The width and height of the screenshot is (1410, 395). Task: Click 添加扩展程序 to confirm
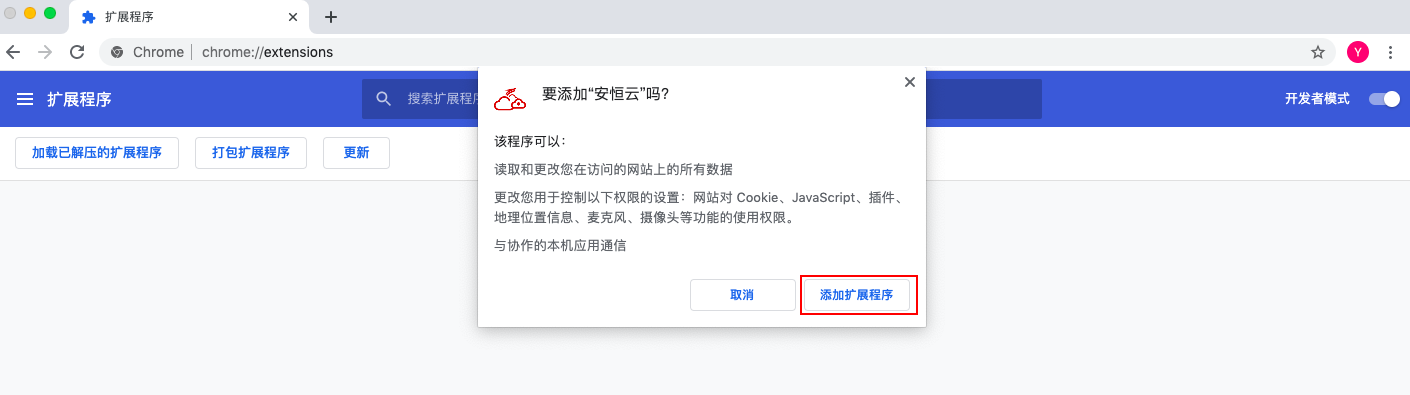856,295
